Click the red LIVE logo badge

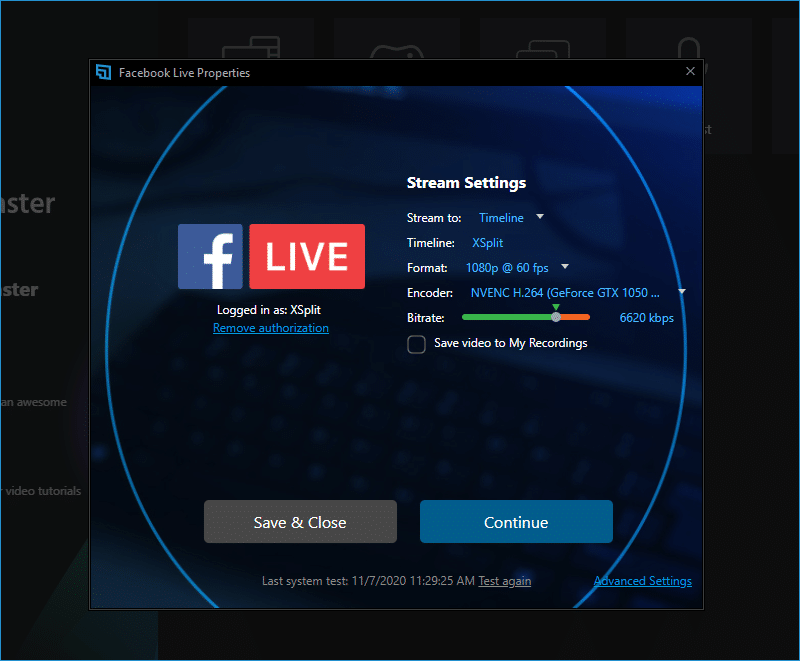tap(307, 257)
